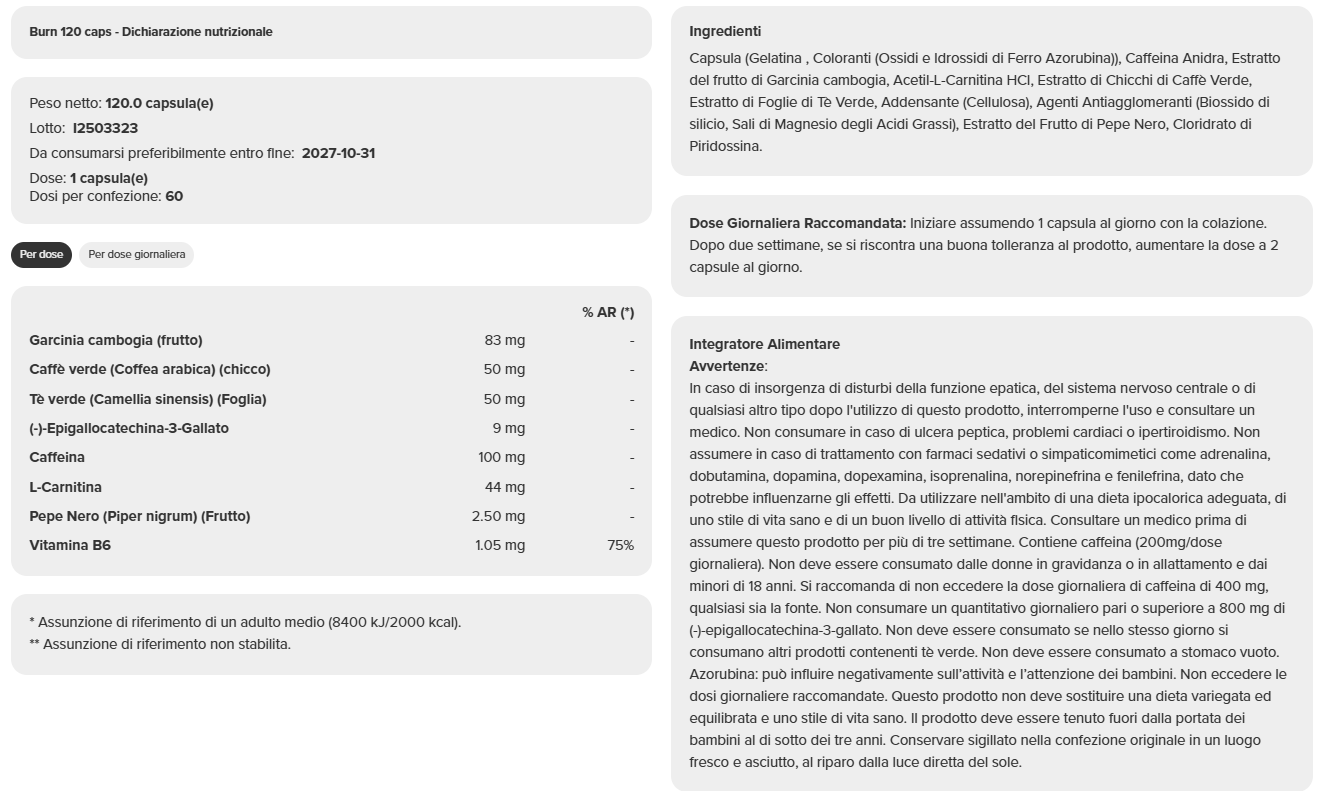
Task: Click the "Ingredienti" section heading
Action: tap(725, 32)
